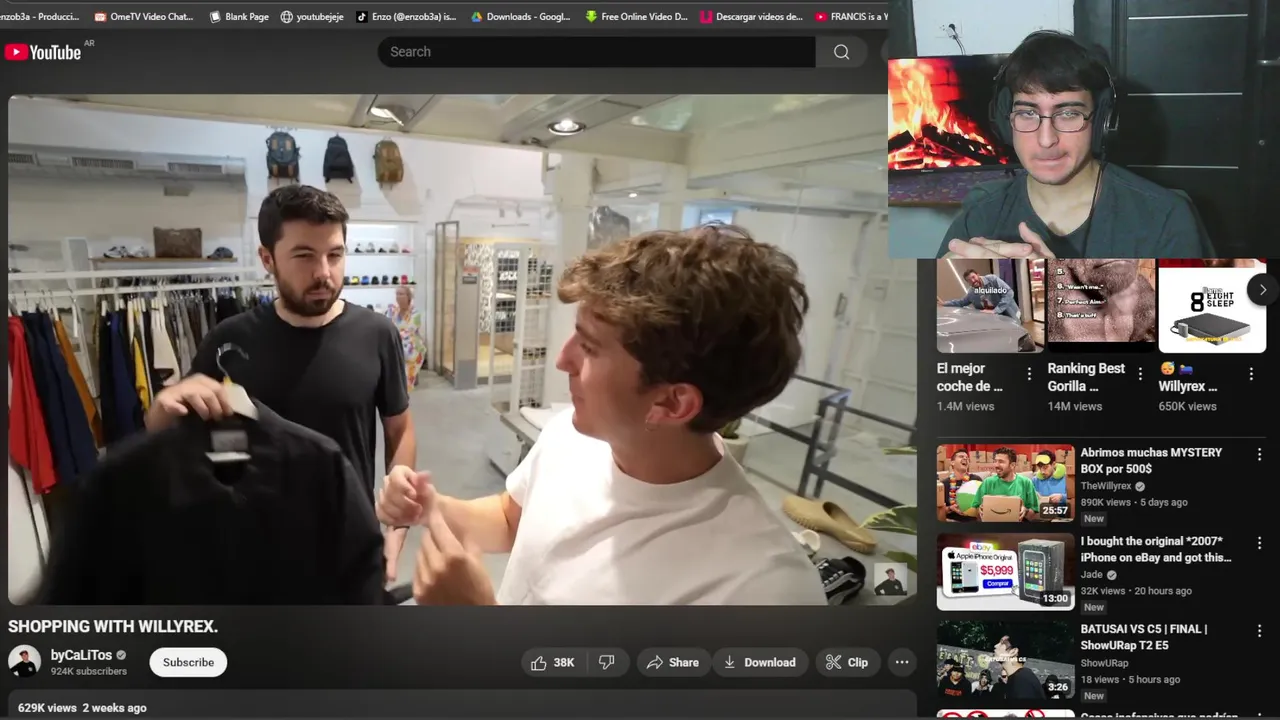Download the current video
Viewport: 1280px width, 720px height.
pyautogui.click(x=759, y=662)
